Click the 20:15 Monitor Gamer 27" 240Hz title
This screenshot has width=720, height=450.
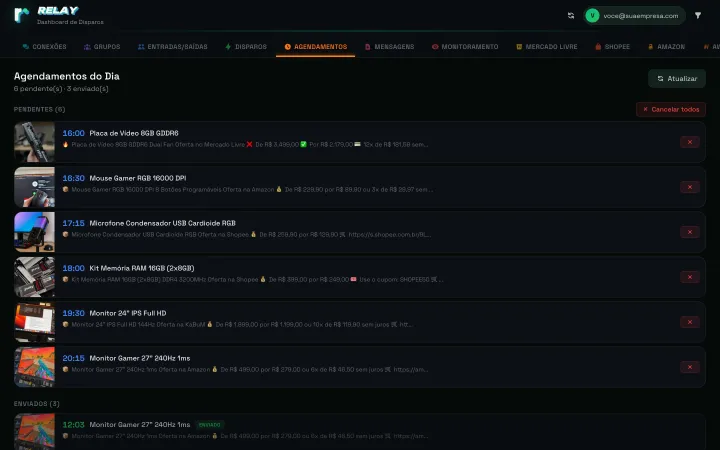coord(140,358)
